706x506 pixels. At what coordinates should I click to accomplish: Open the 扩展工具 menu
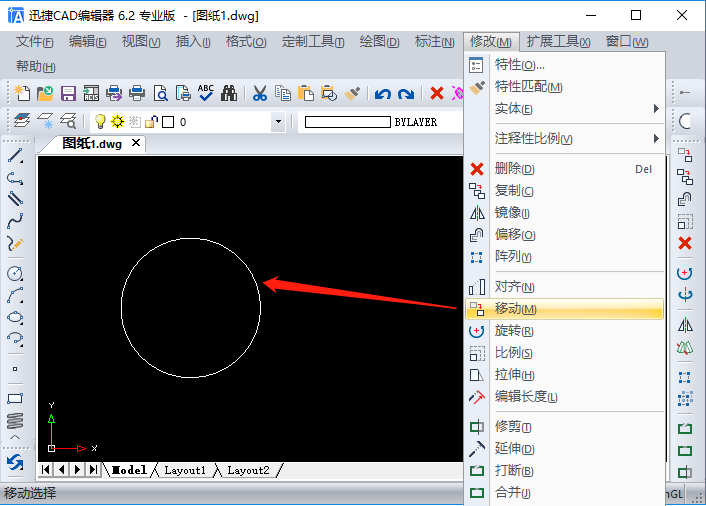pyautogui.click(x=558, y=42)
